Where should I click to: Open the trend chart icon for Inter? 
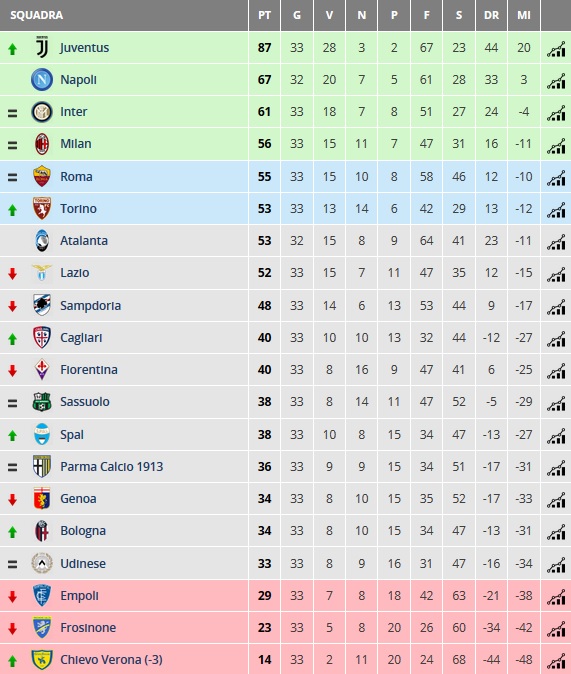(x=556, y=113)
